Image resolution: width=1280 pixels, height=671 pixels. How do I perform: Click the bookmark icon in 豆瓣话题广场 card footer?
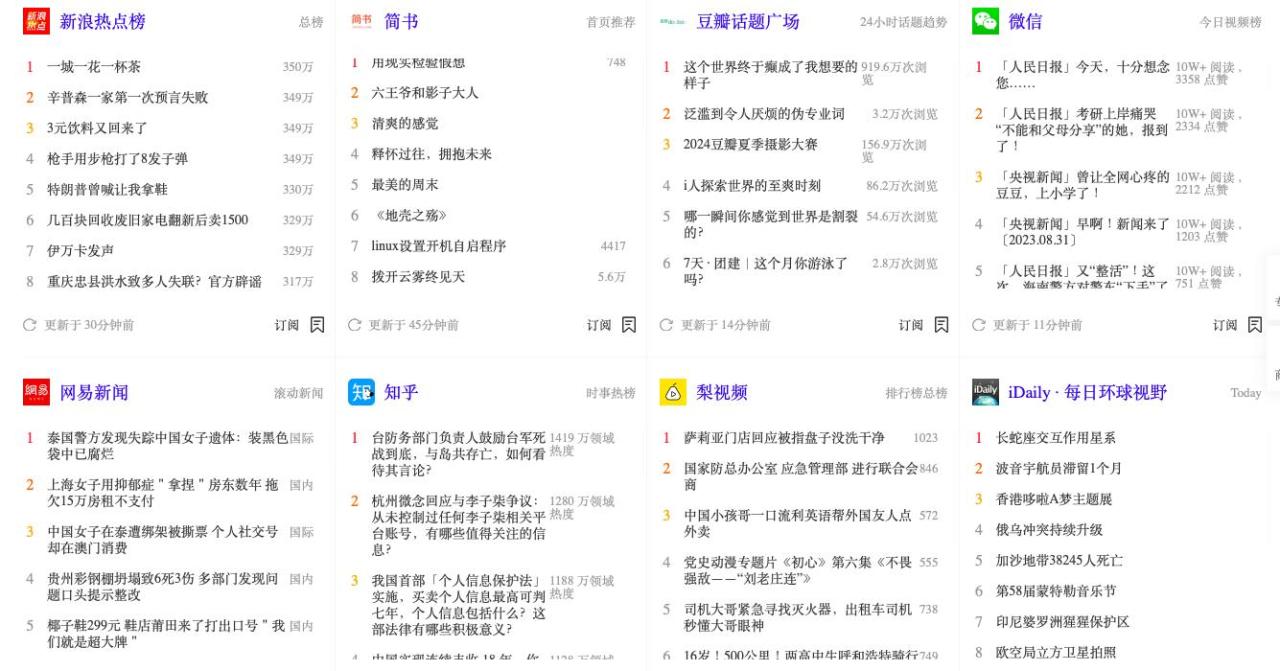(x=941, y=324)
